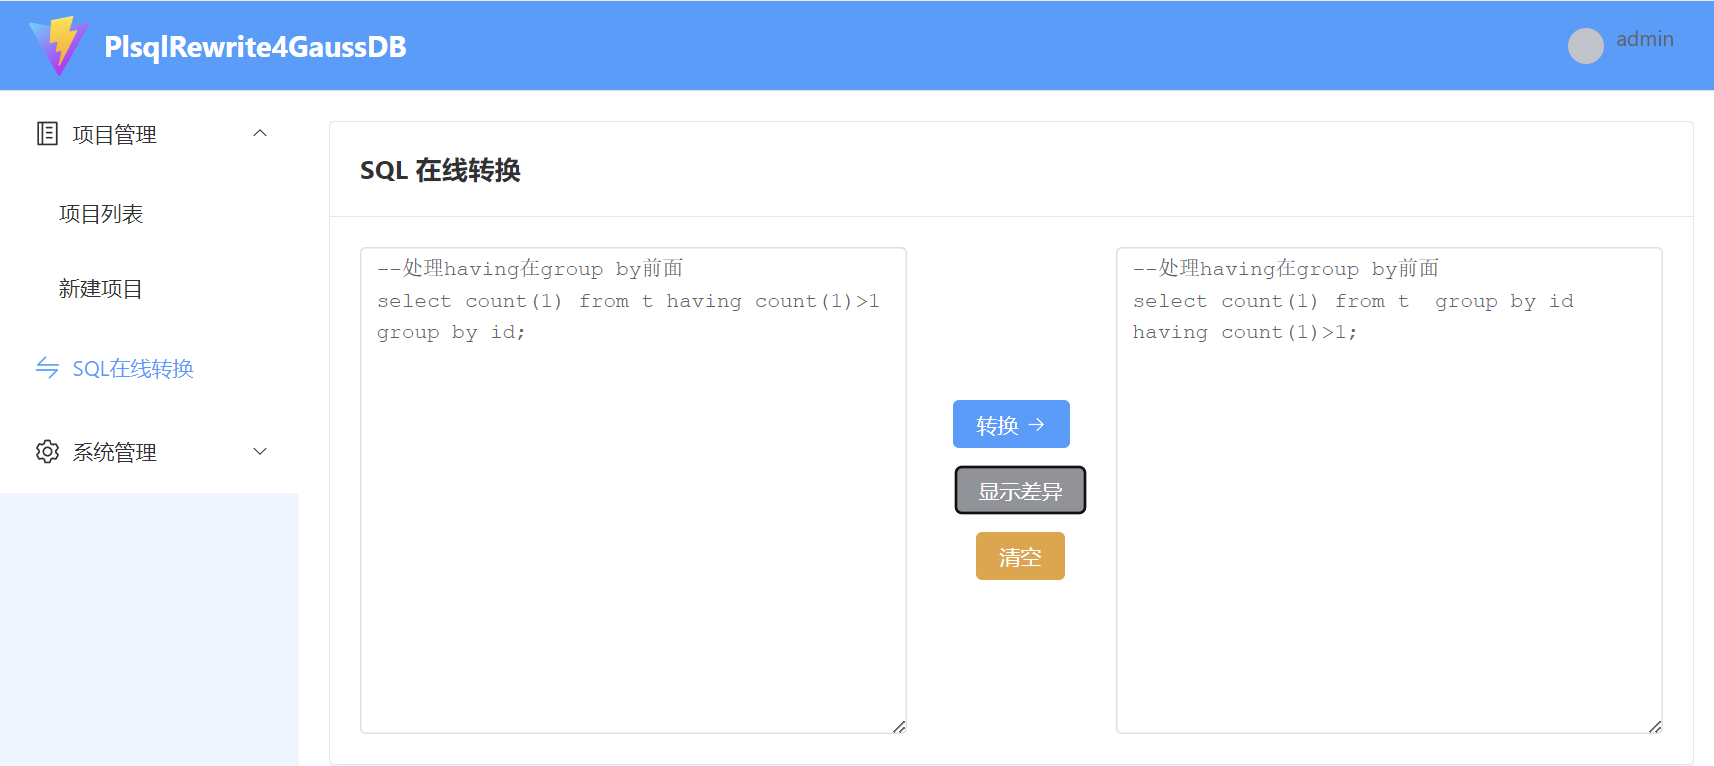This screenshot has height=766, width=1714.
Task: Expand the 系统管理 menu chevron
Action: click(x=260, y=452)
